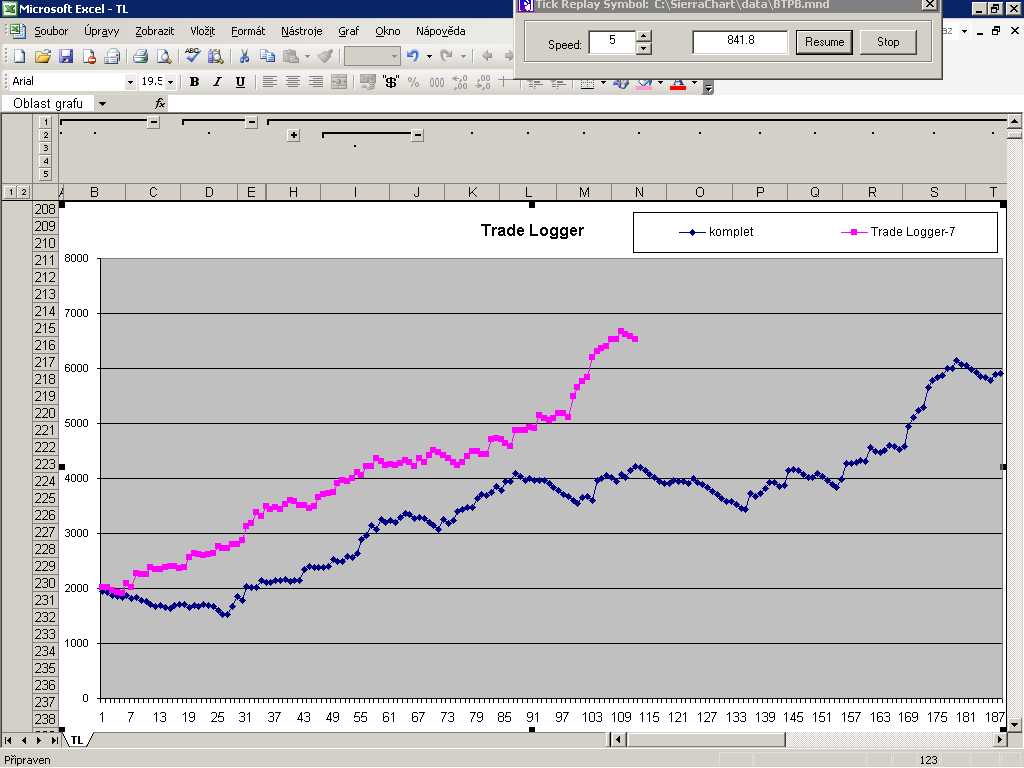Select the TL sheet tab
The height and width of the screenshot is (768, 1024).
pos(77,740)
